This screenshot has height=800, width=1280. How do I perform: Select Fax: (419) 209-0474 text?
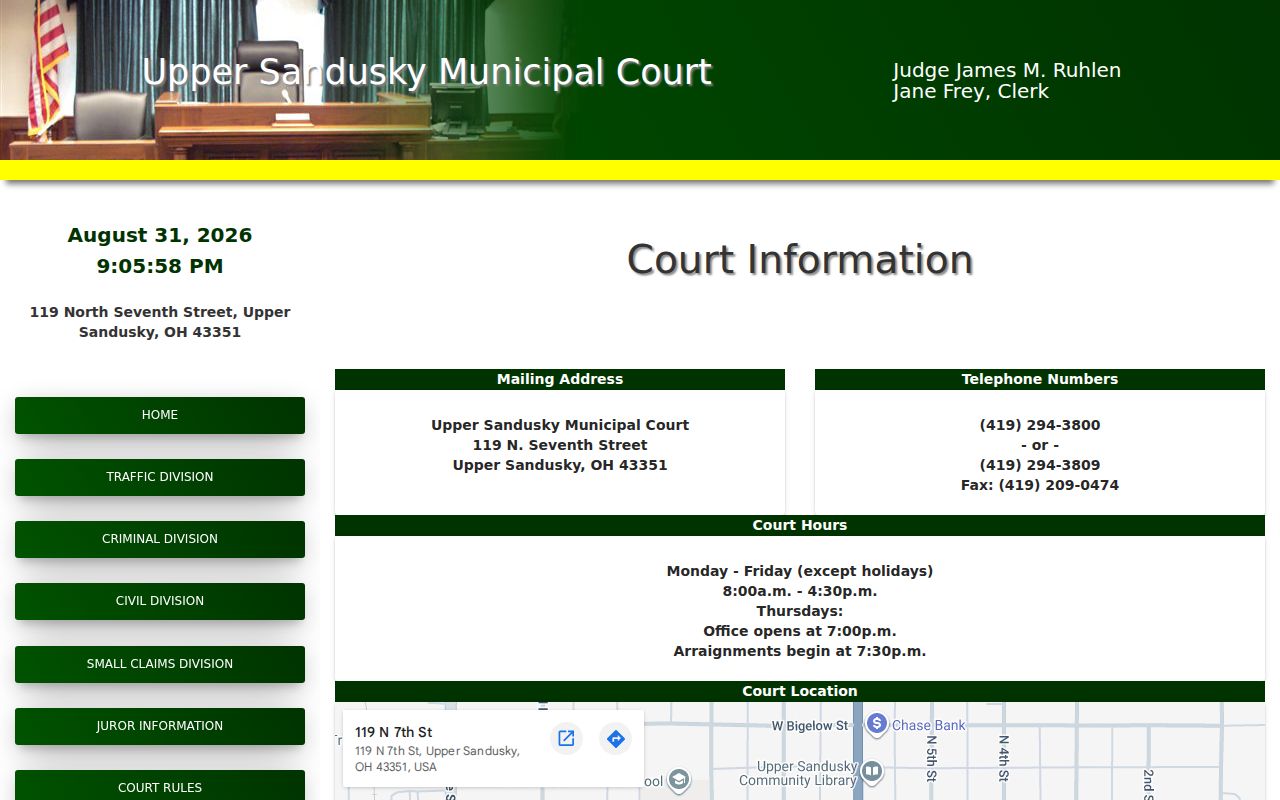click(1040, 485)
